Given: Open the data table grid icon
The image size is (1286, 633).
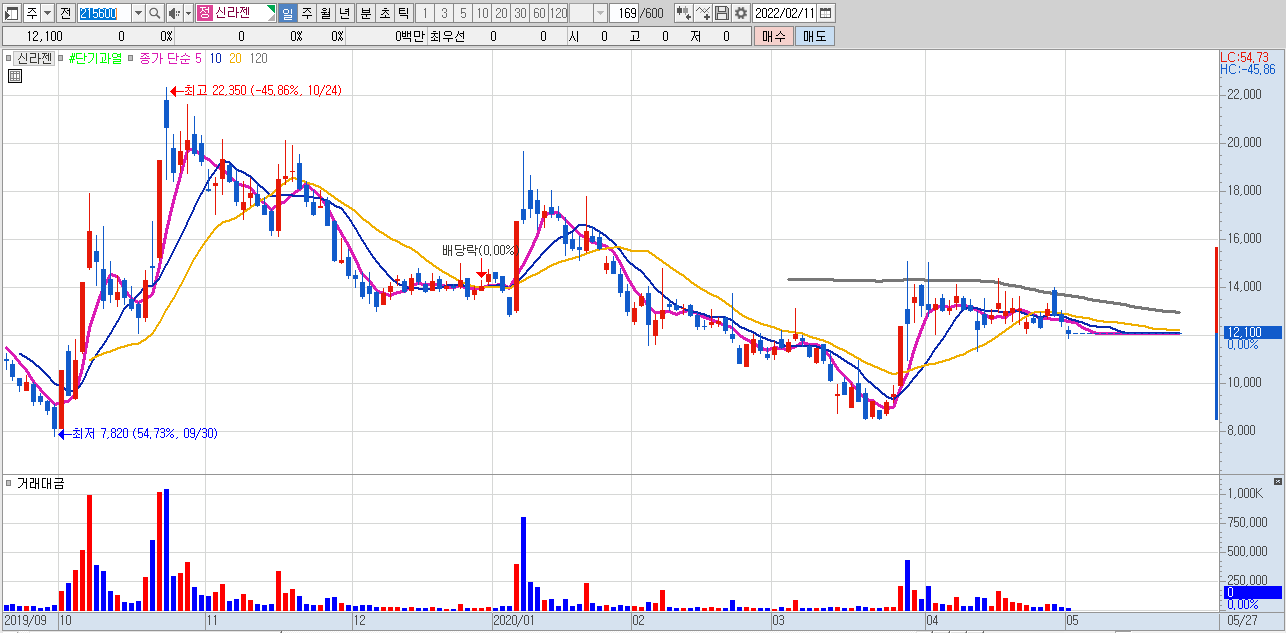Looking at the screenshot, I should (14, 75).
